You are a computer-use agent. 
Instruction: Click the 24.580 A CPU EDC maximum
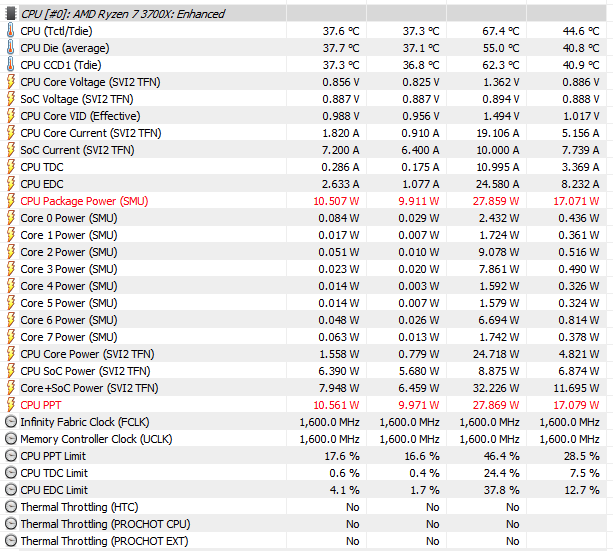(498, 184)
